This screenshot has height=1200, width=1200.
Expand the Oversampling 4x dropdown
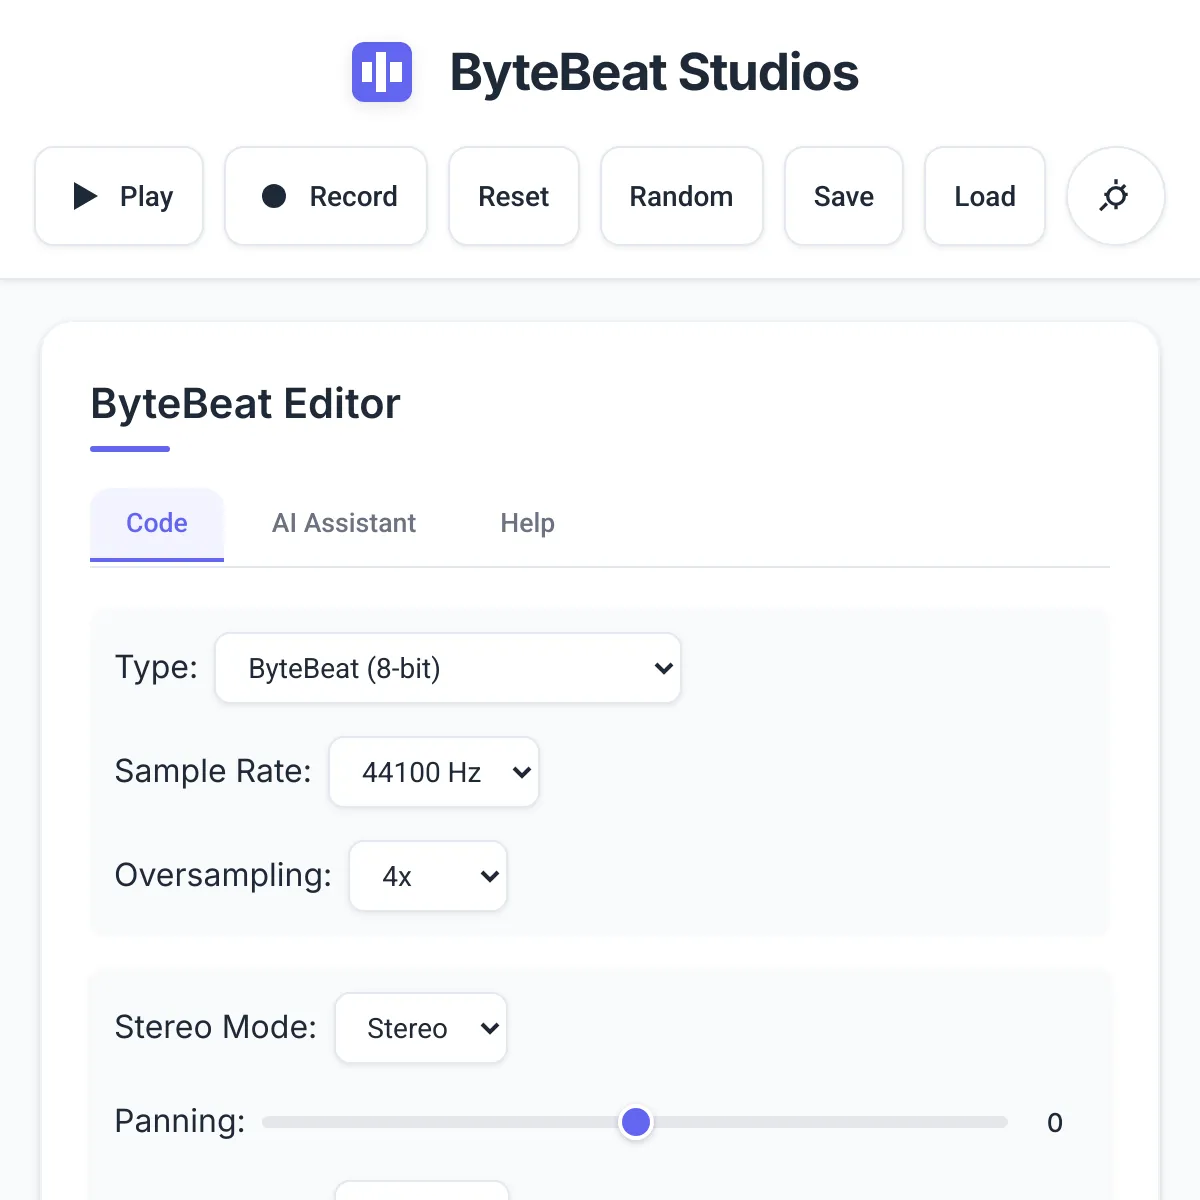tap(428, 876)
